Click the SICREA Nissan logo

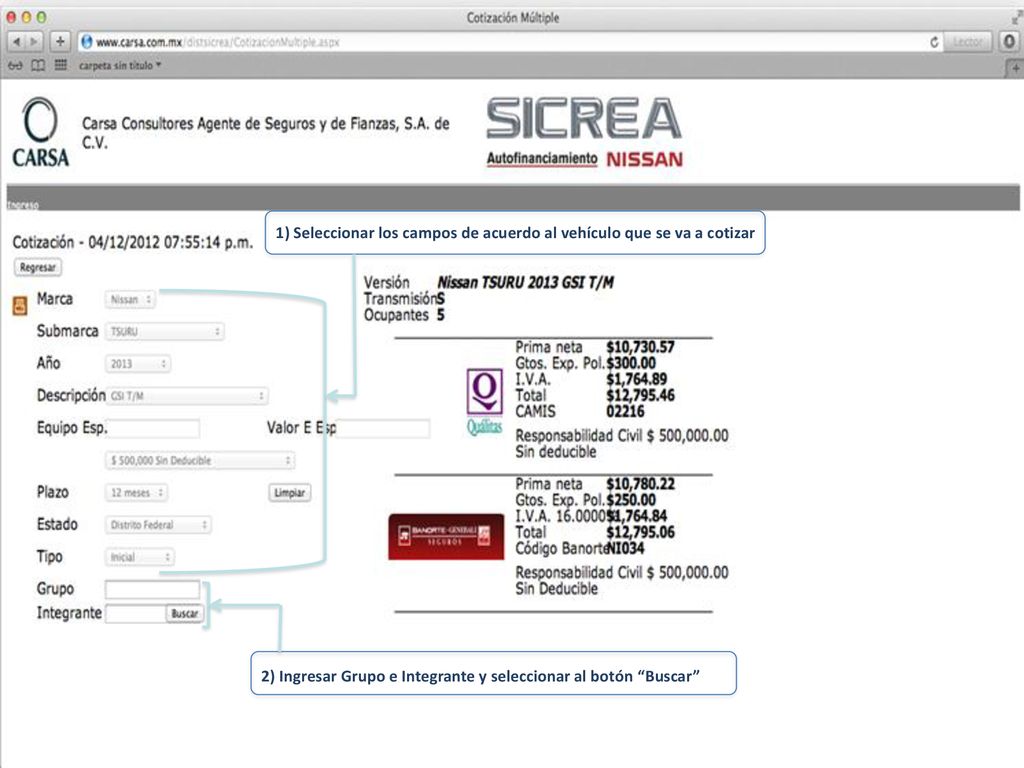coord(584,133)
